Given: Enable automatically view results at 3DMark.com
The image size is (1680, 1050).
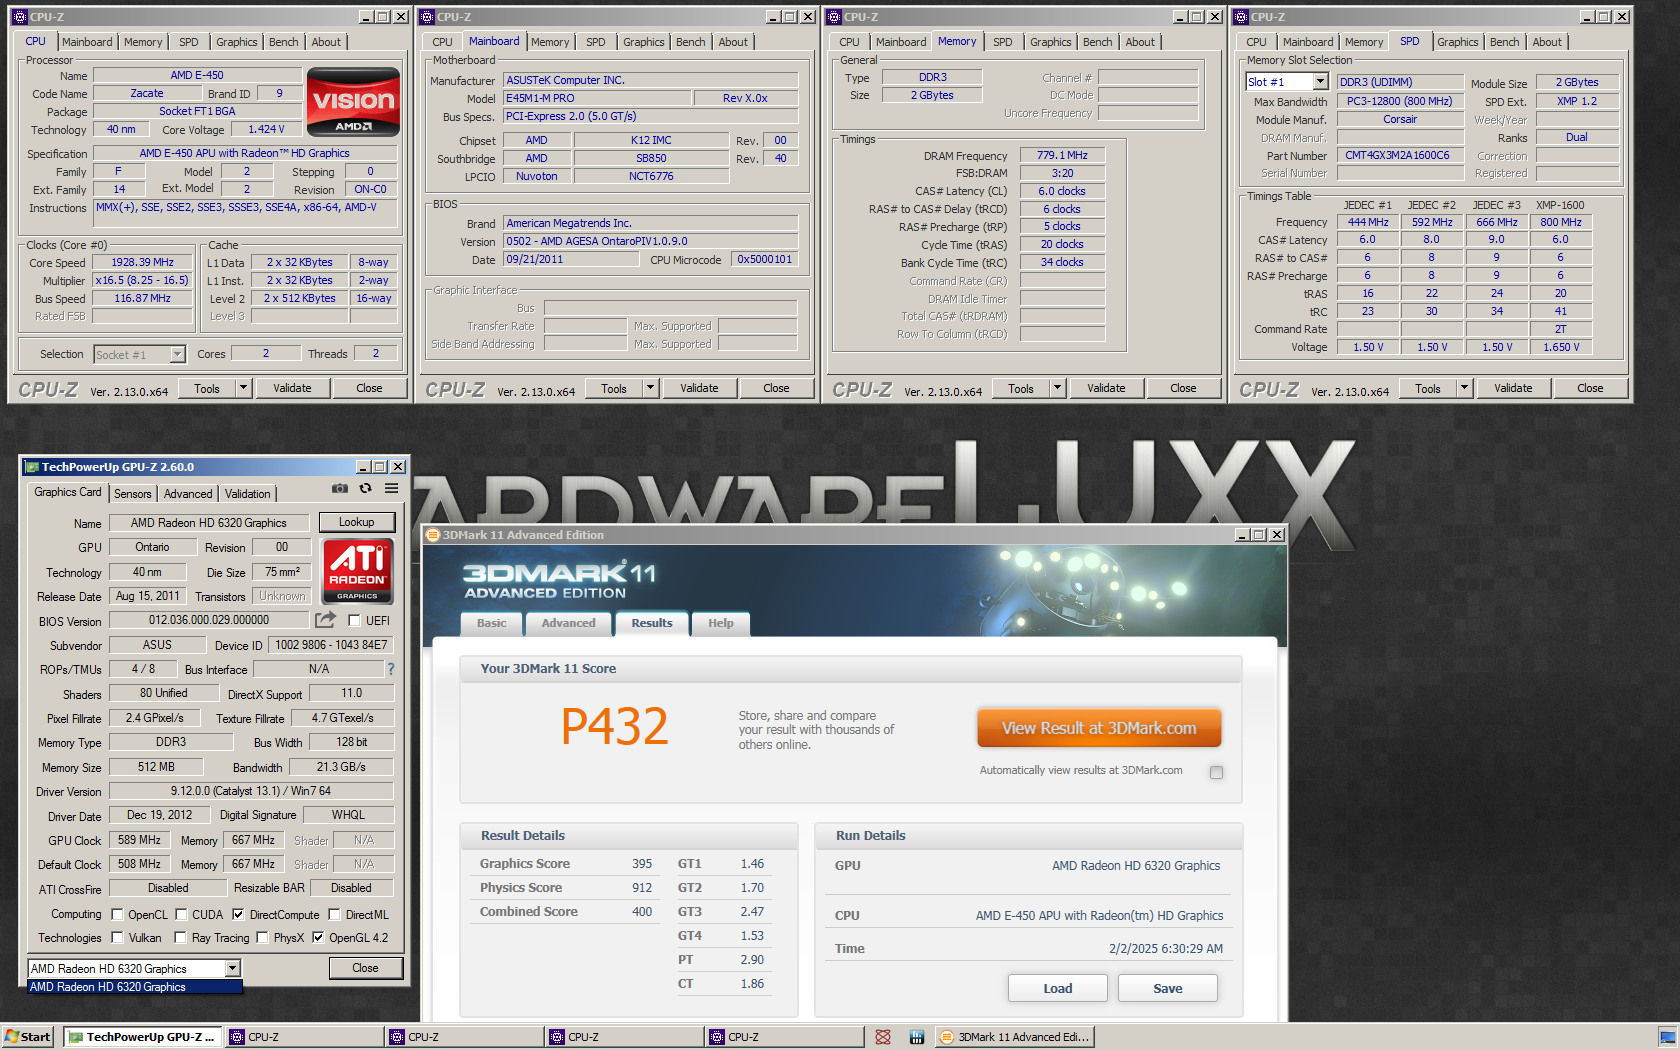Looking at the screenshot, I should point(1216,772).
